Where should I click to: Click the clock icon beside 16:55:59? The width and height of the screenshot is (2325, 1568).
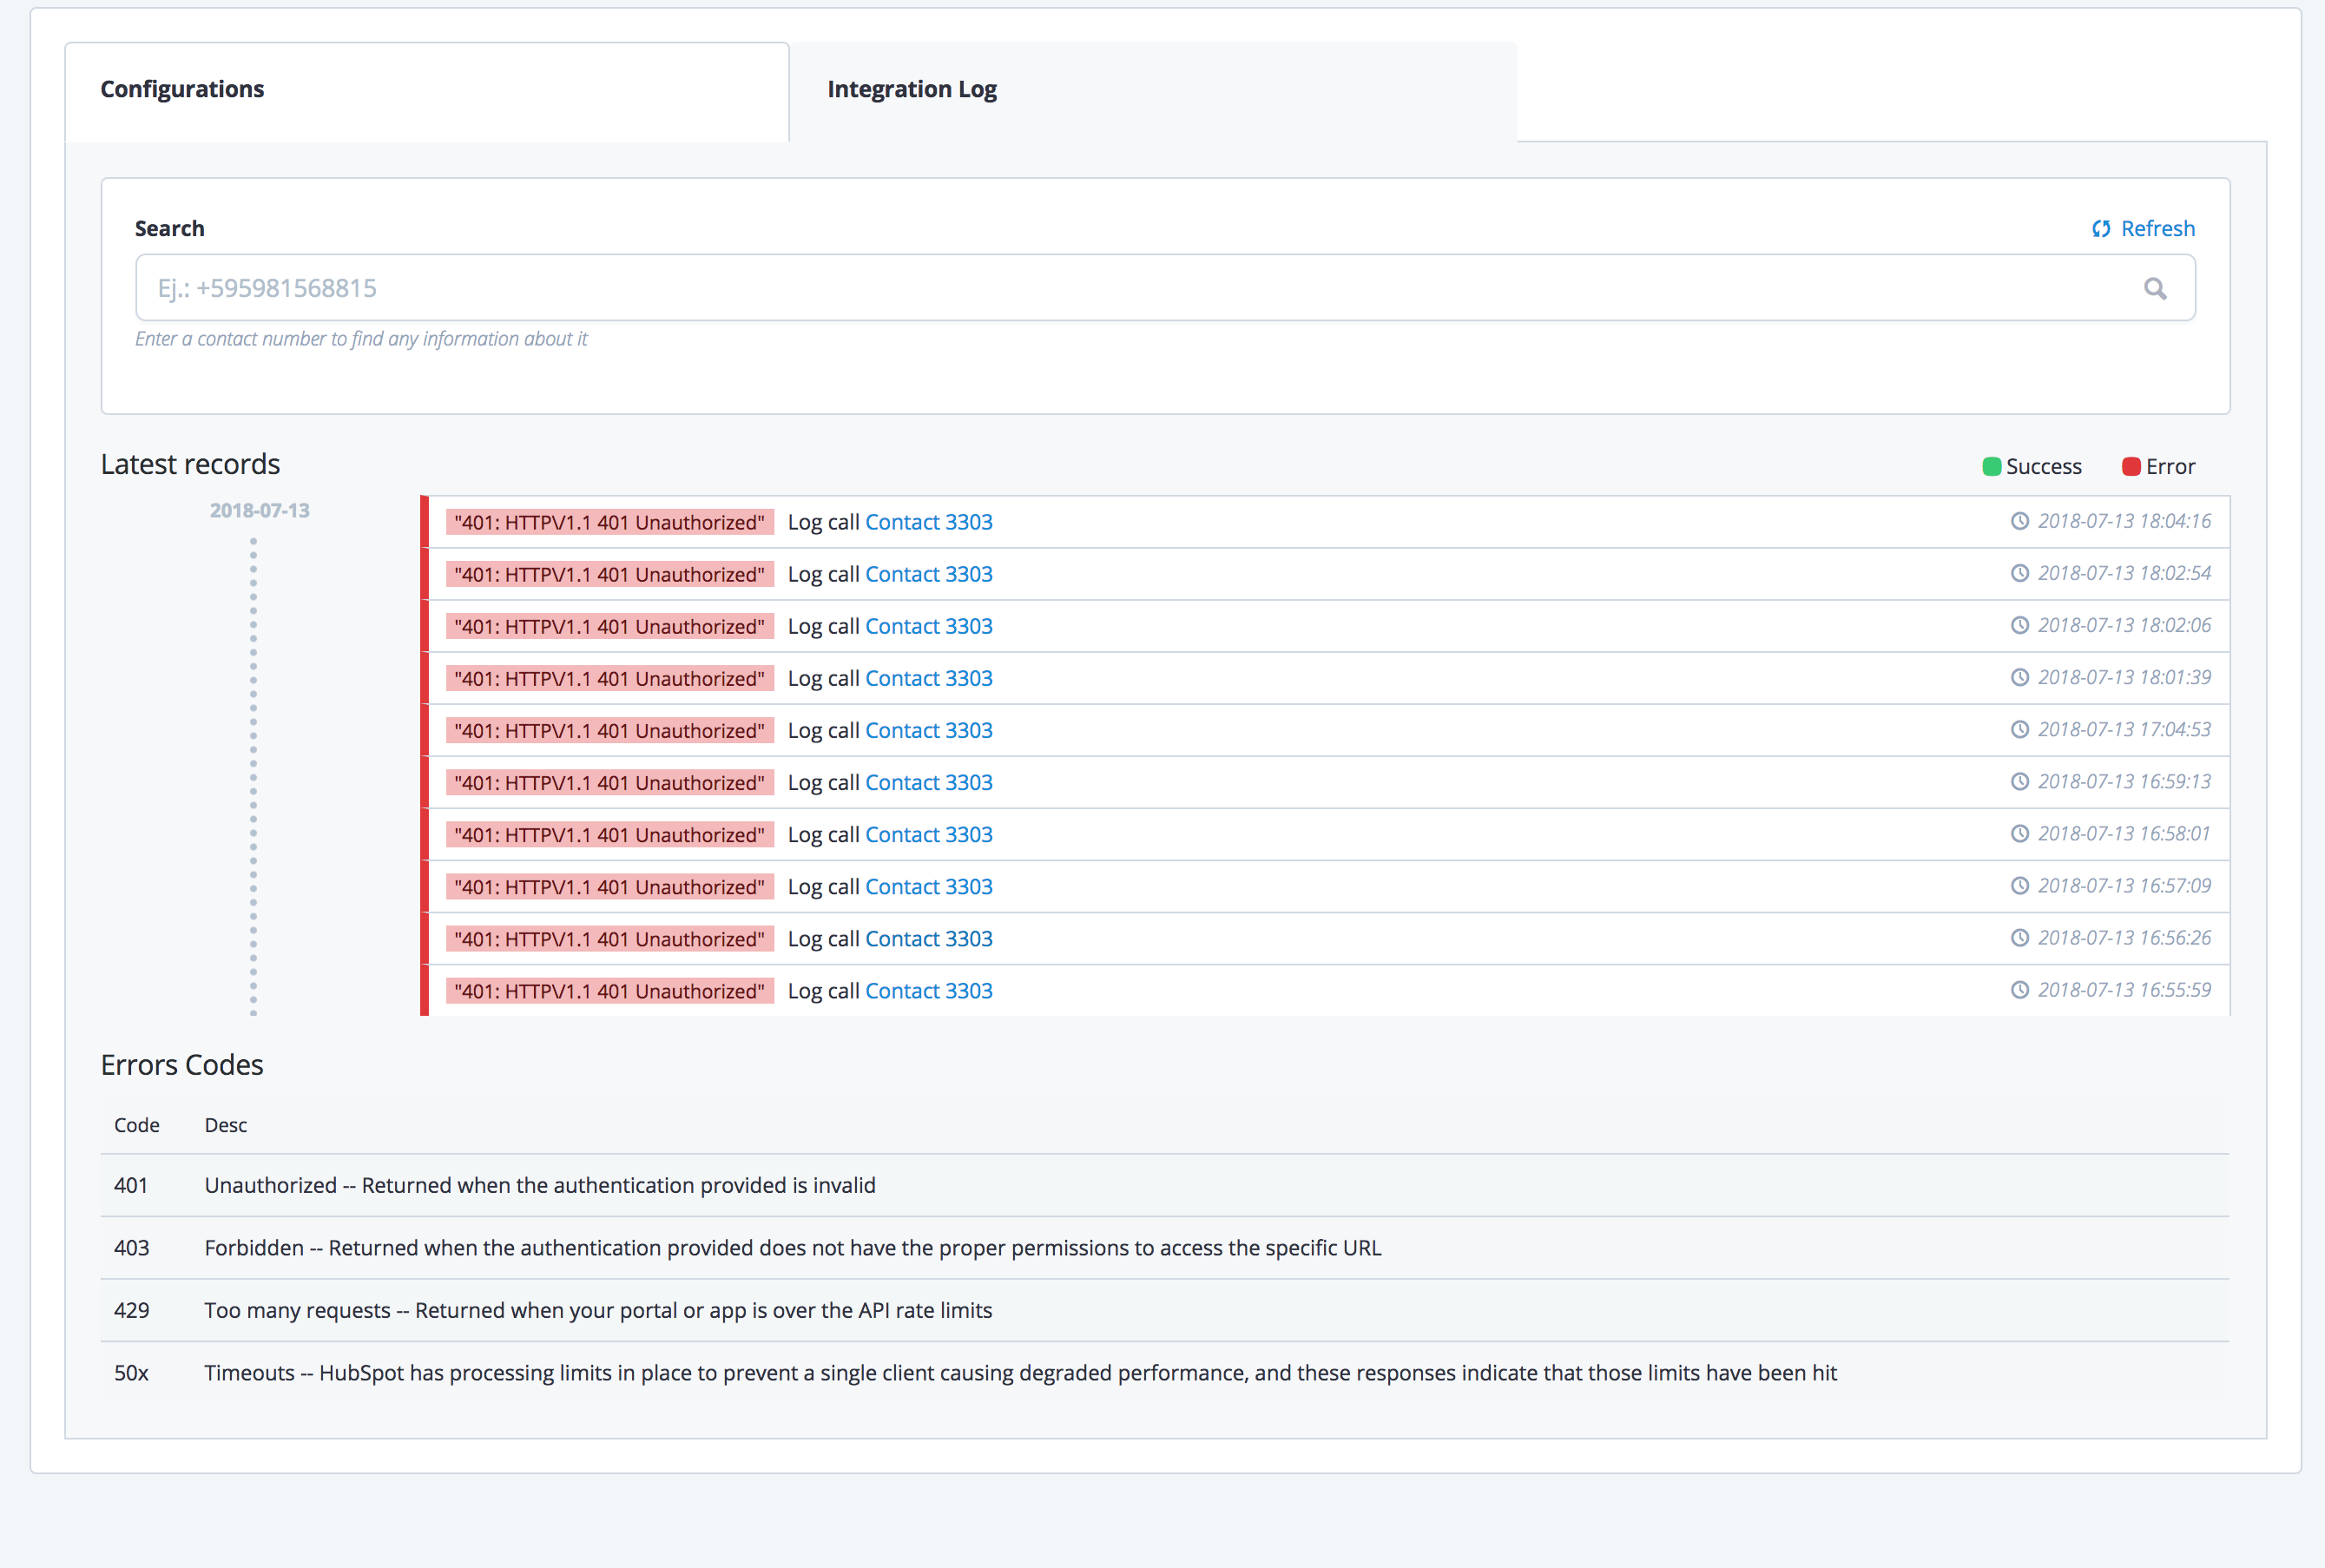tap(2020, 990)
